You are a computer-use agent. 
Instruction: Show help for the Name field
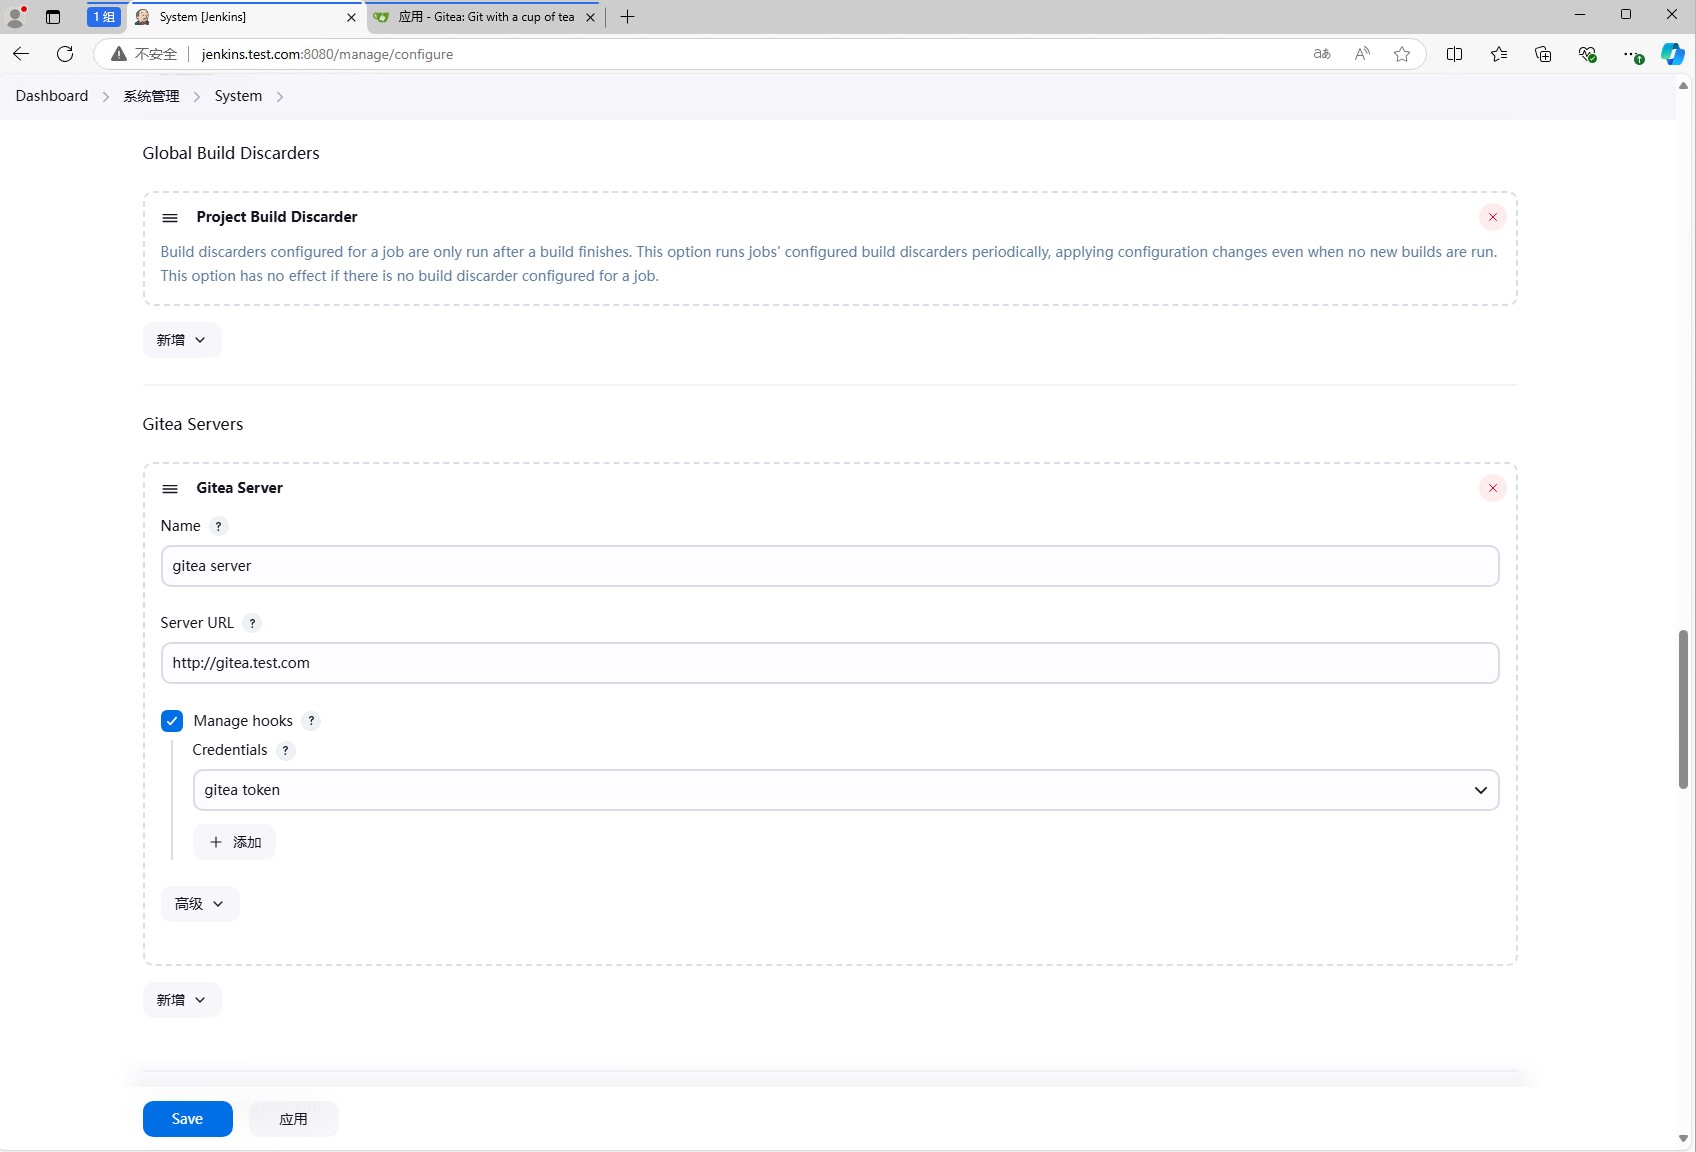218,526
